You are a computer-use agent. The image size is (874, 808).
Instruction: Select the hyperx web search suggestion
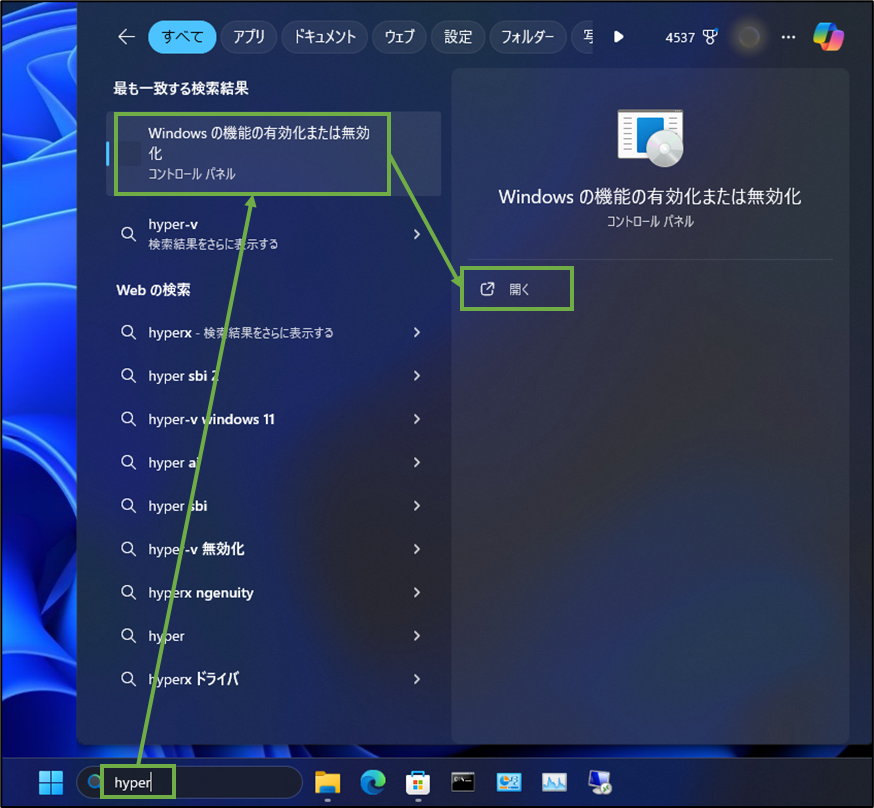point(273,333)
